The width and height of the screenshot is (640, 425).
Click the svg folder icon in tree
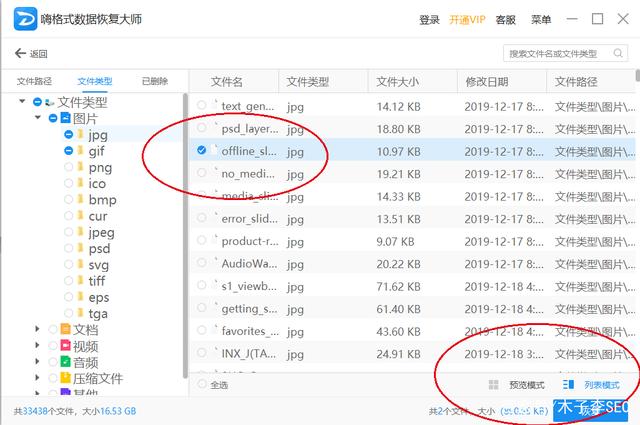coord(81,264)
